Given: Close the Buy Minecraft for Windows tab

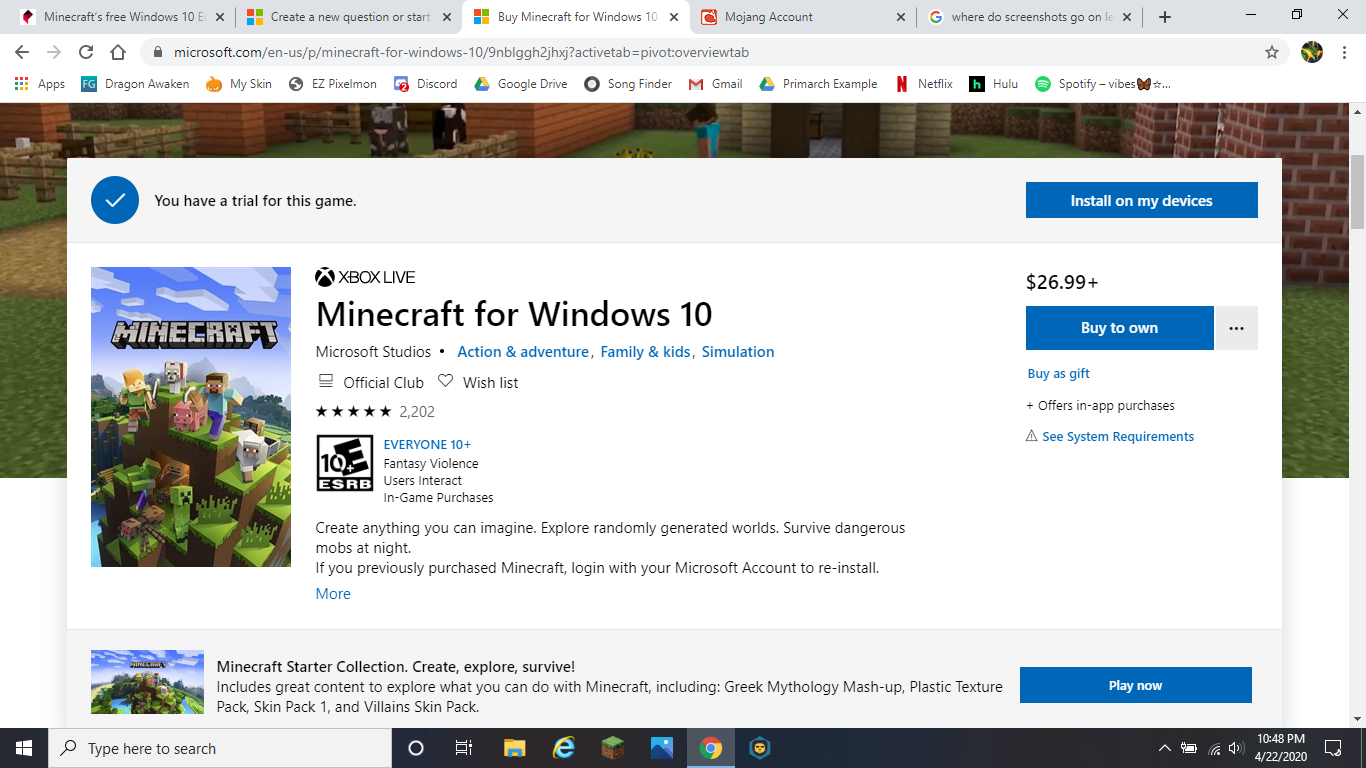Looking at the screenshot, I should tap(675, 17).
